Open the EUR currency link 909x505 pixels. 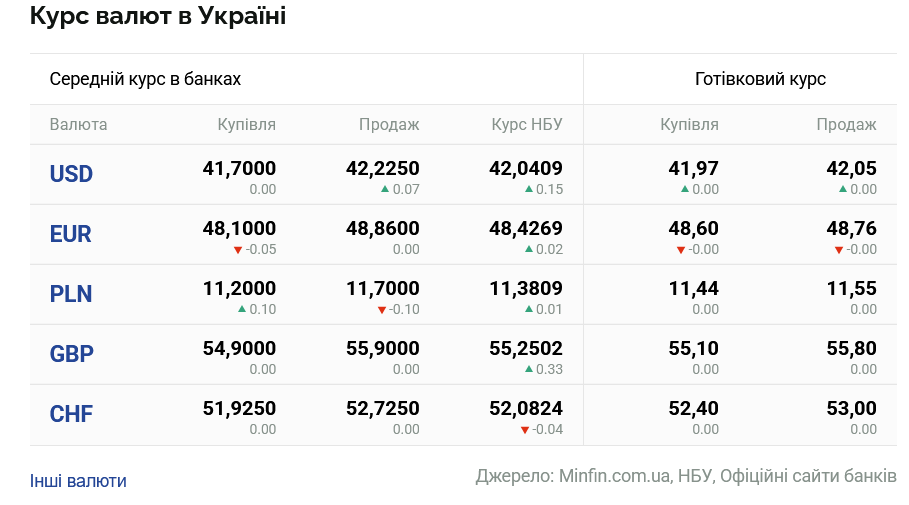click(x=71, y=234)
